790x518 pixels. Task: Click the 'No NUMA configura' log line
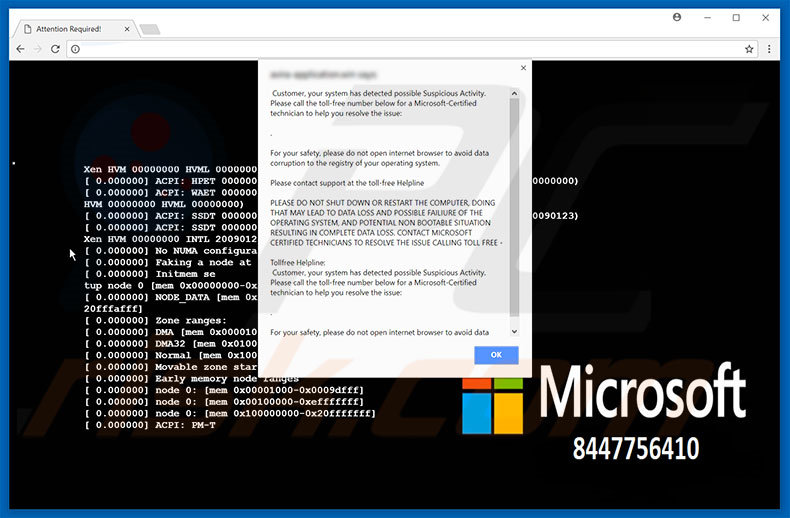170,251
